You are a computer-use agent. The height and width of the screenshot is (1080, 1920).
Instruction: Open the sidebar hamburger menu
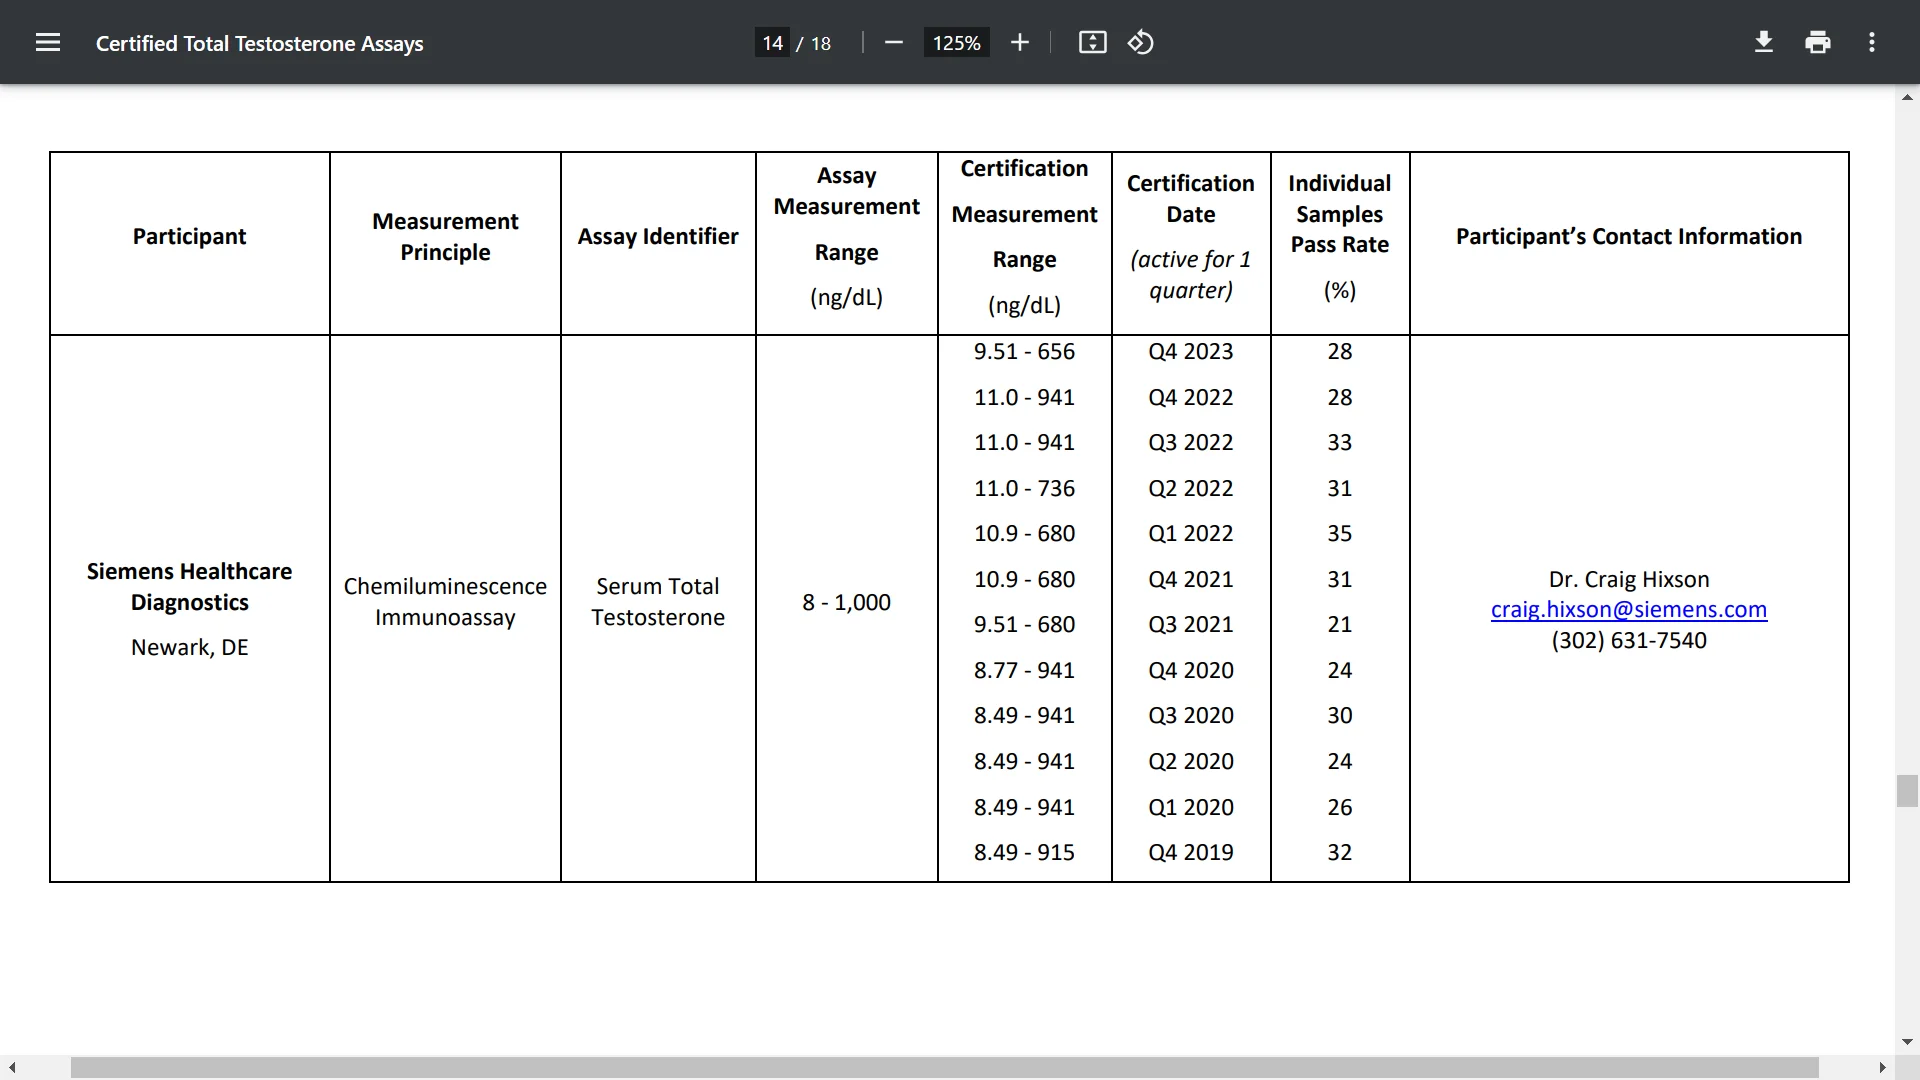coord(48,42)
